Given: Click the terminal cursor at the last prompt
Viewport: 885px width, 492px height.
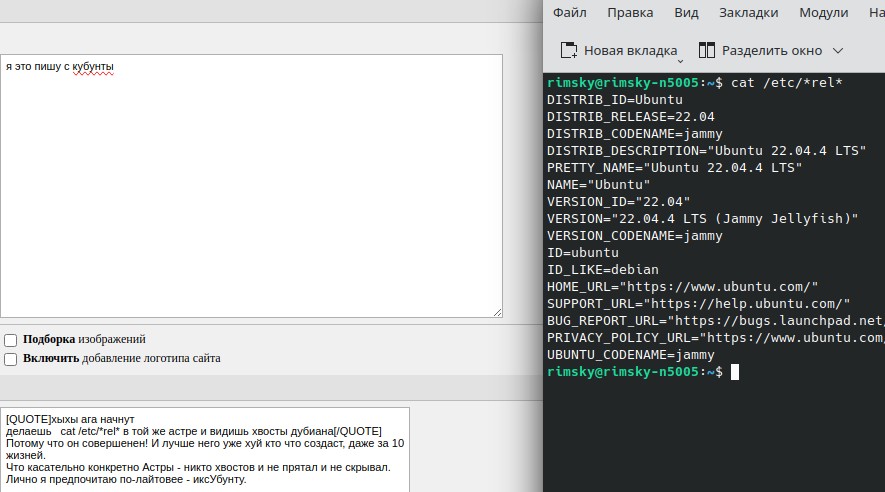Looking at the screenshot, I should [x=734, y=372].
